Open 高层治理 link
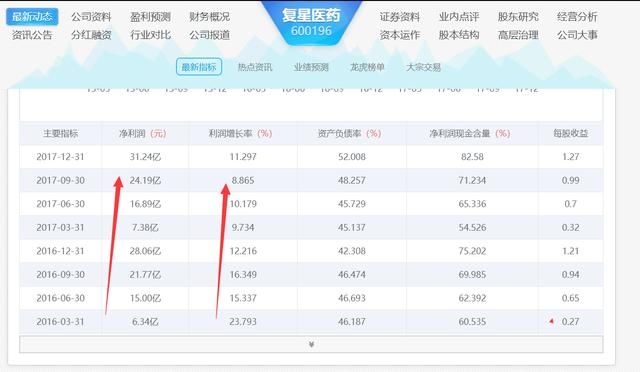Screen dimensions: 640x372 518,35
